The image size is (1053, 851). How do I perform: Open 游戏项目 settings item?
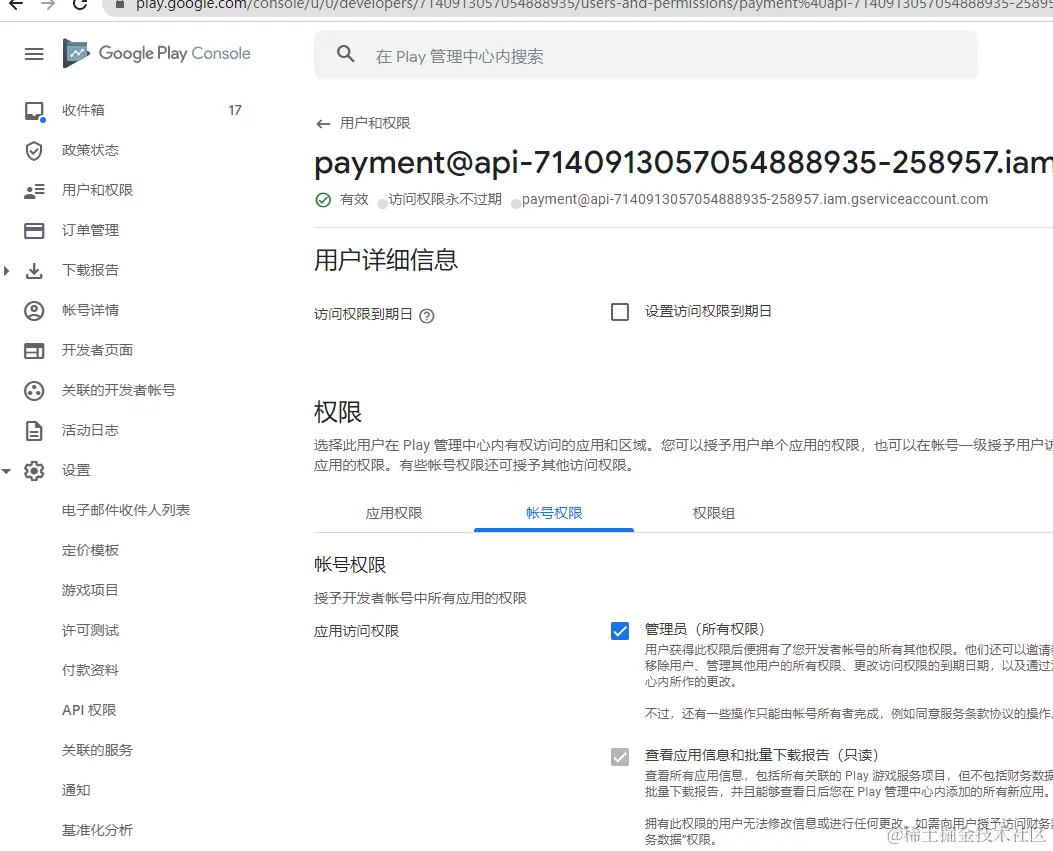click(90, 590)
